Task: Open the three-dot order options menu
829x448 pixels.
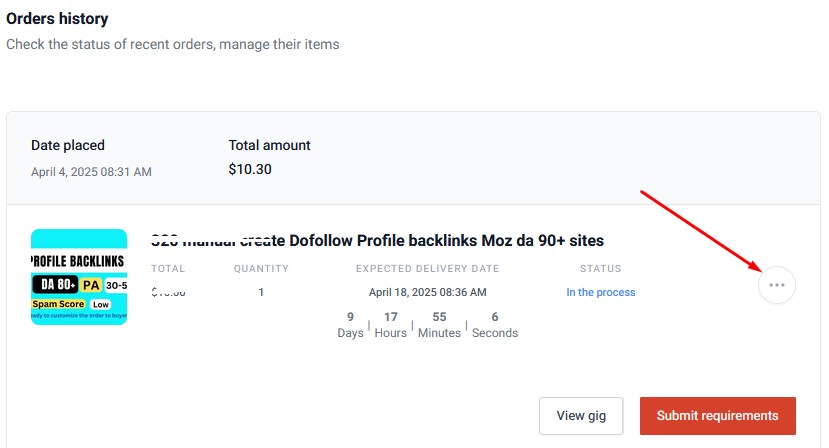Action: (777, 285)
